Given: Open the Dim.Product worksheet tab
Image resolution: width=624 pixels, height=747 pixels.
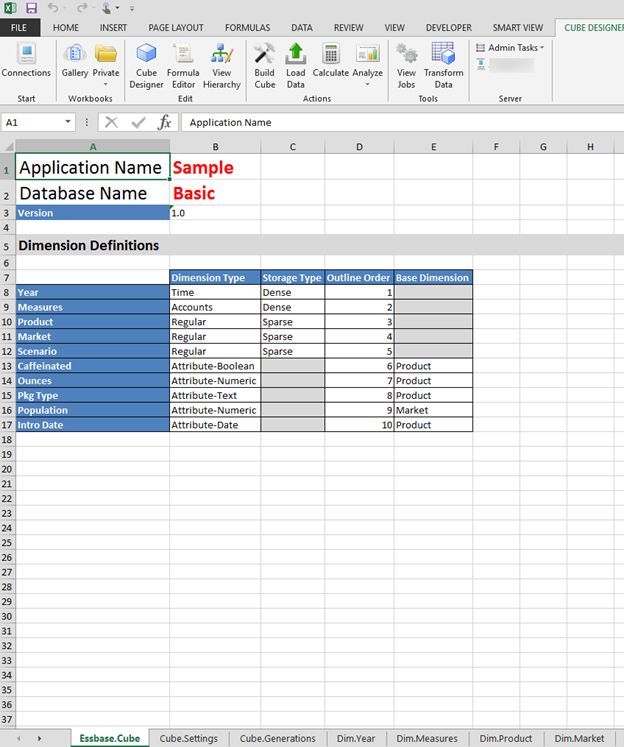Looking at the screenshot, I should pos(505,738).
